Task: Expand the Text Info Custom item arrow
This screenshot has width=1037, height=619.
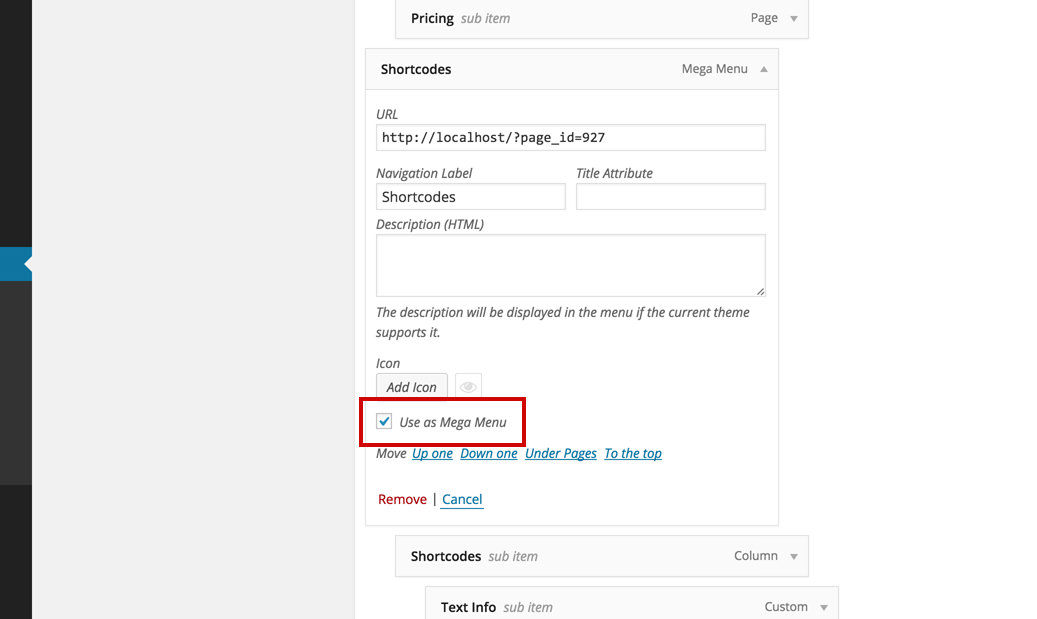Action: [824, 607]
